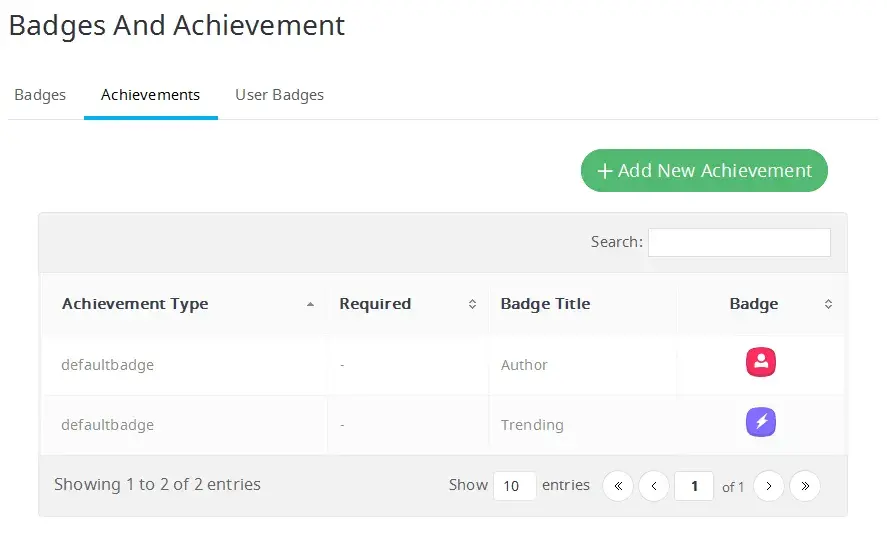The height and width of the screenshot is (539, 887).
Task: Select the Trending badge title row
Action: [x=532, y=425]
